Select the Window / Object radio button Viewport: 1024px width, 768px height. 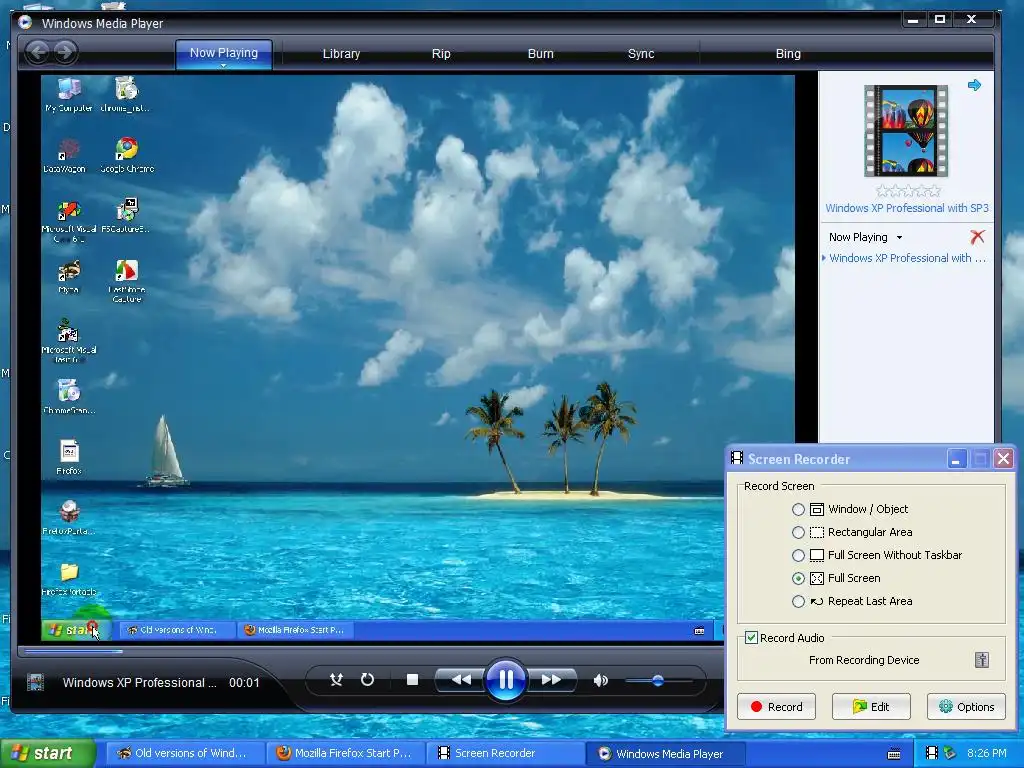(x=798, y=509)
